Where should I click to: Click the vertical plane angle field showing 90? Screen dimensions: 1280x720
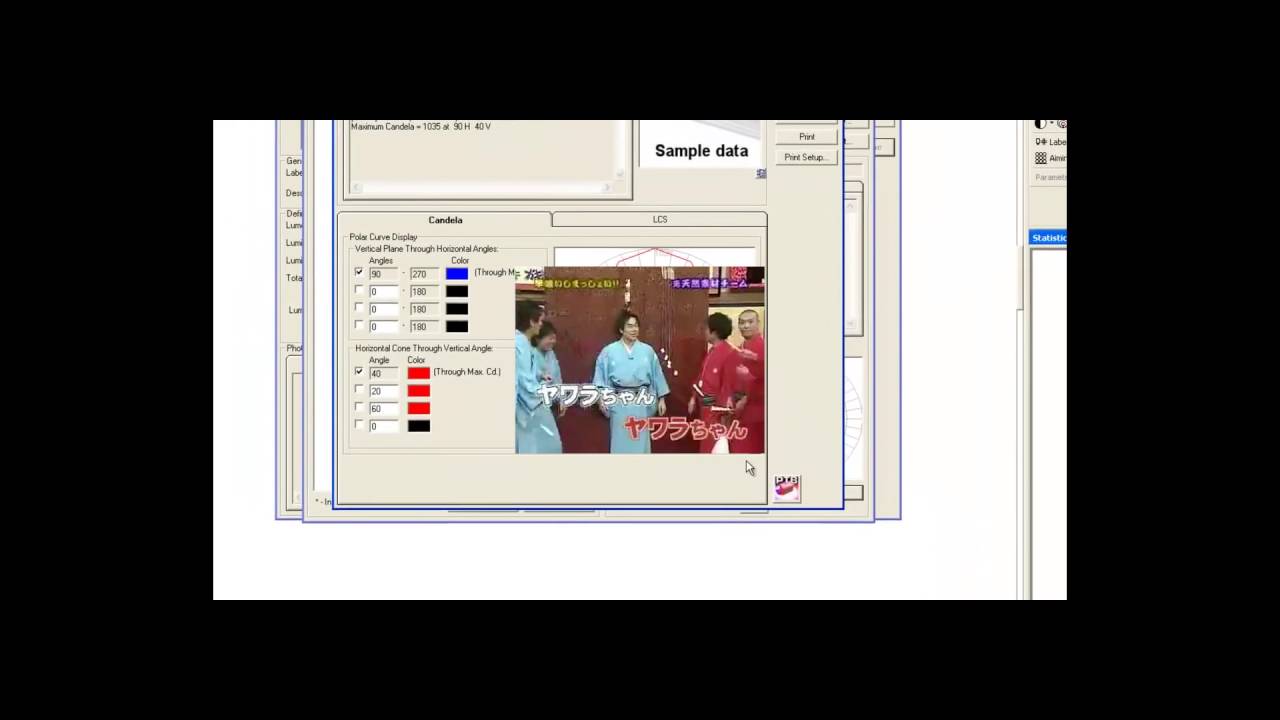(x=384, y=273)
